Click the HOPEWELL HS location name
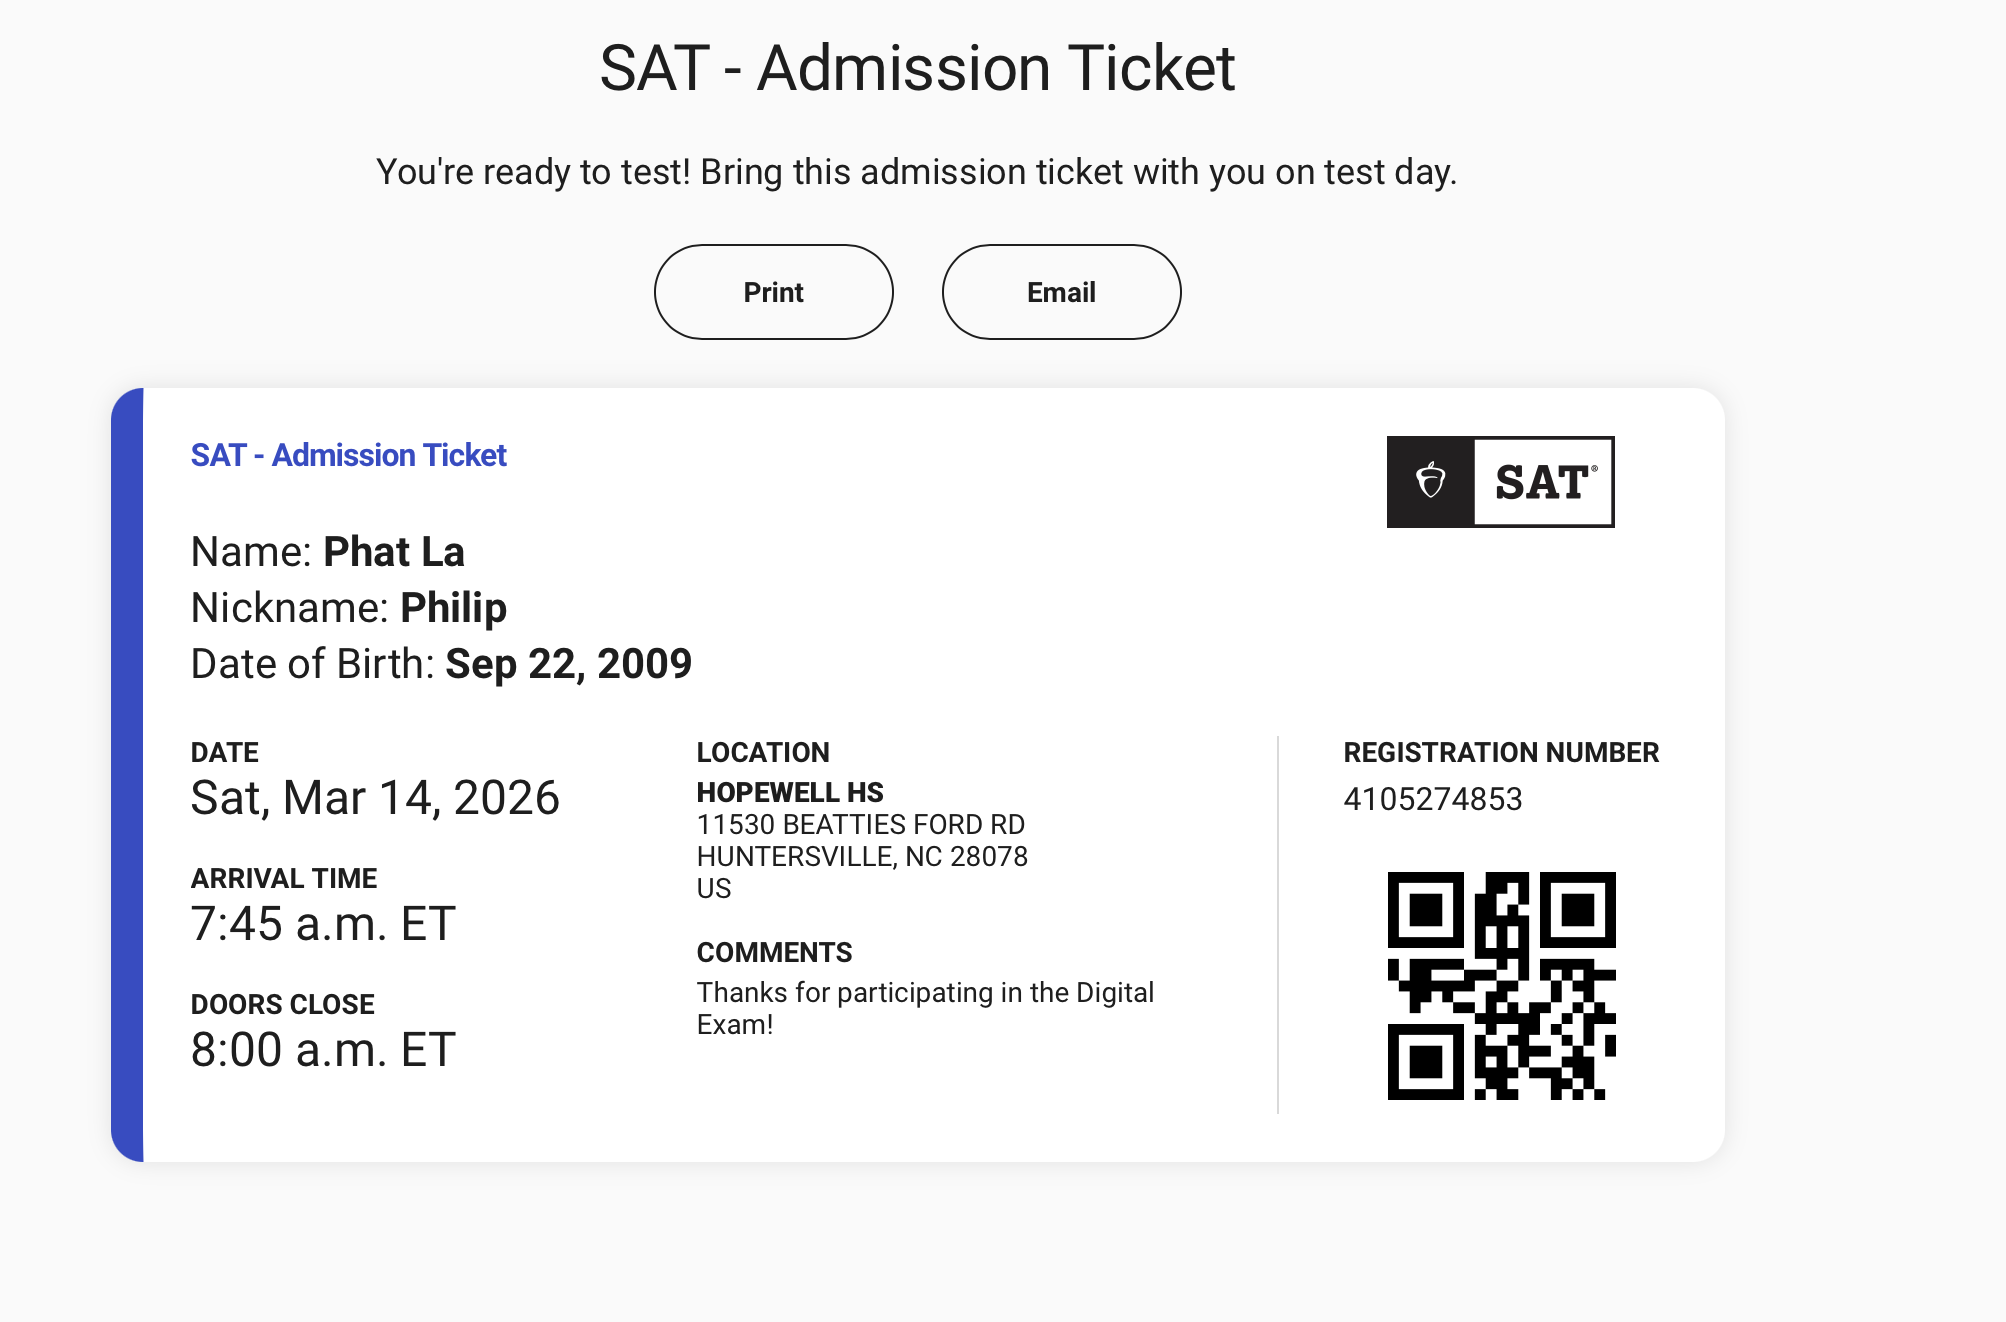 pos(790,792)
